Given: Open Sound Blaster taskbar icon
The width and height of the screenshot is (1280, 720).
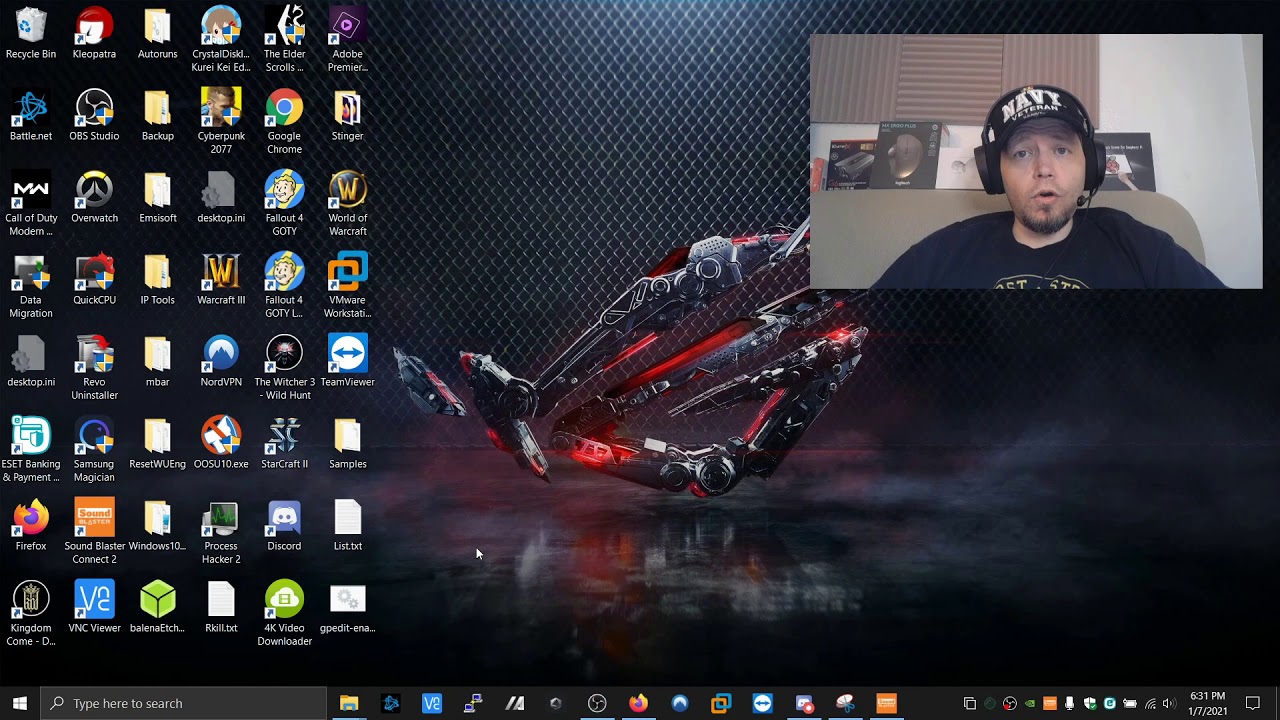Looking at the screenshot, I should (887, 703).
